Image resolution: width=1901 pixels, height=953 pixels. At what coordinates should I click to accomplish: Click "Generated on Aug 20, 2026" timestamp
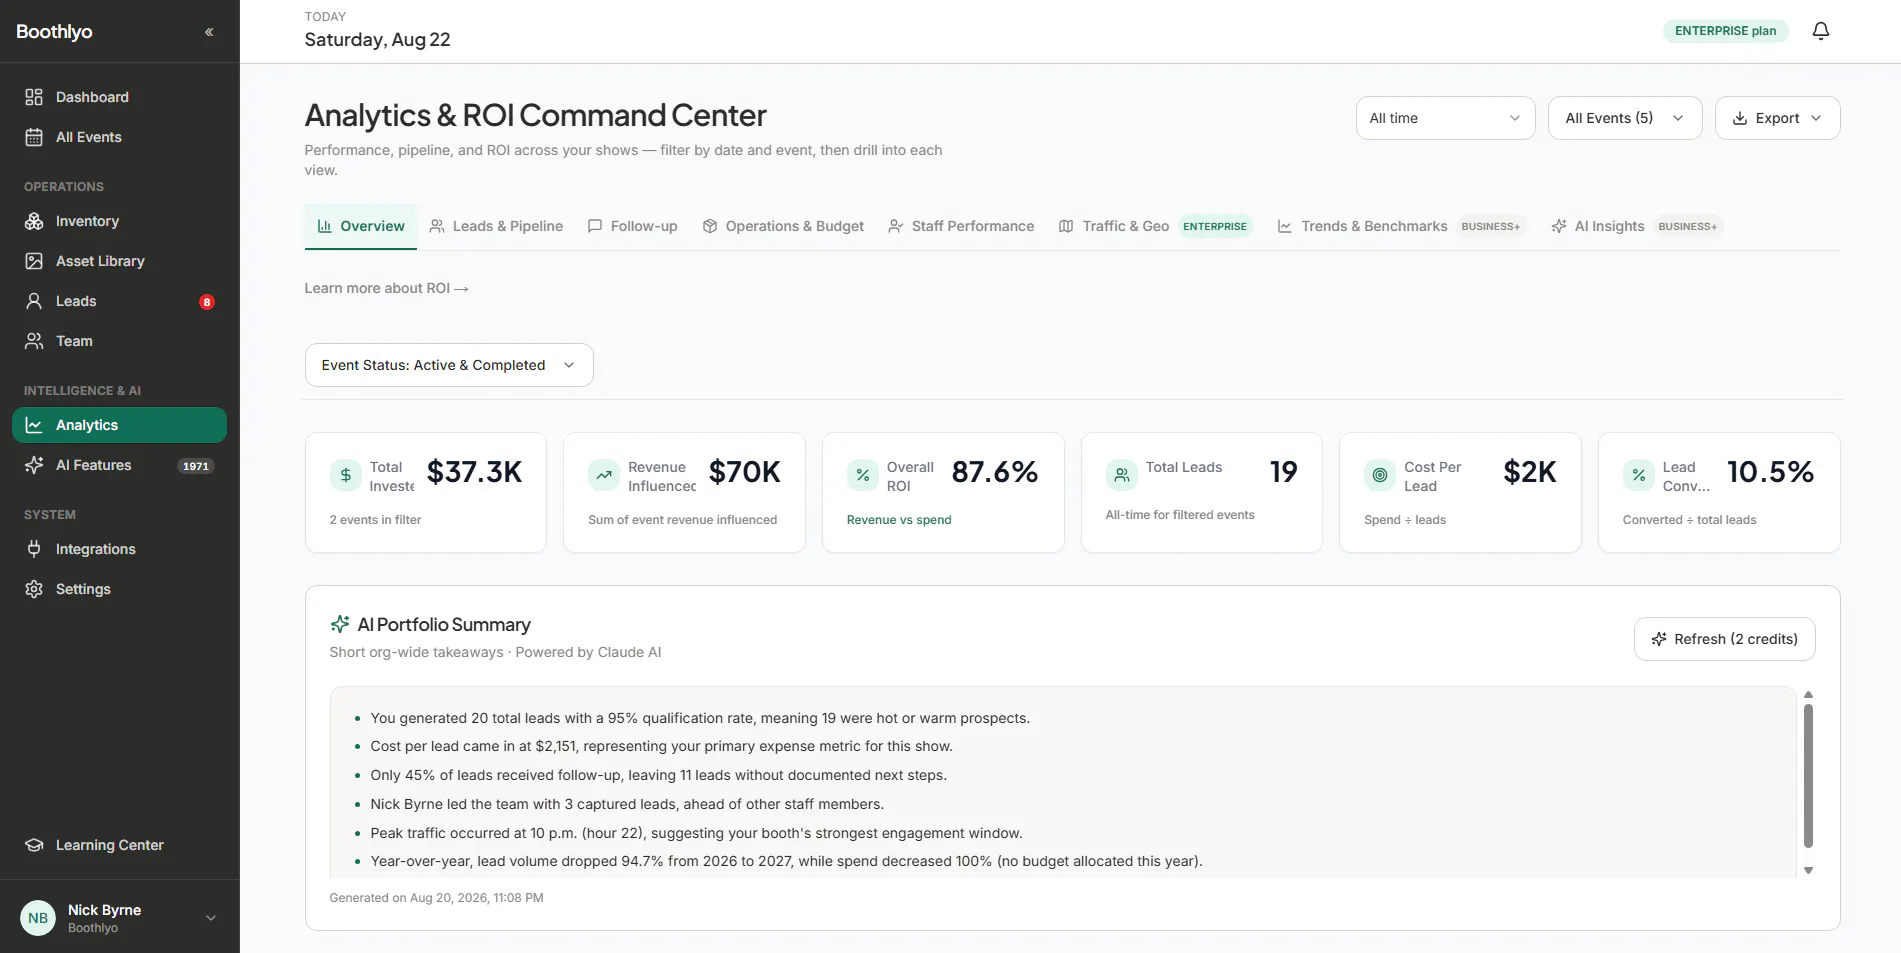(x=436, y=898)
